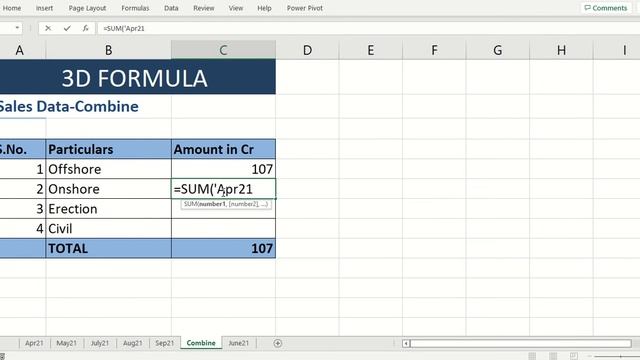Image resolution: width=640 pixels, height=360 pixels.
Task: Select the Erection cell
Action: pos(109,209)
